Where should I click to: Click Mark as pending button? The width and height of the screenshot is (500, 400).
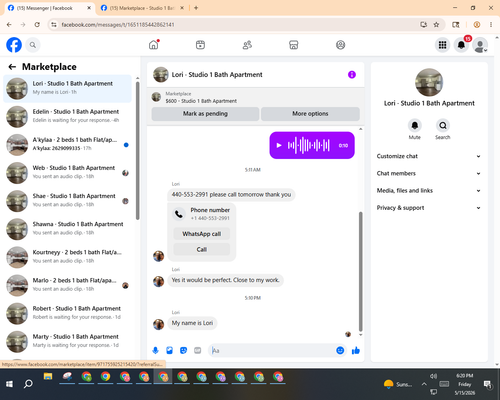point(205,114)
